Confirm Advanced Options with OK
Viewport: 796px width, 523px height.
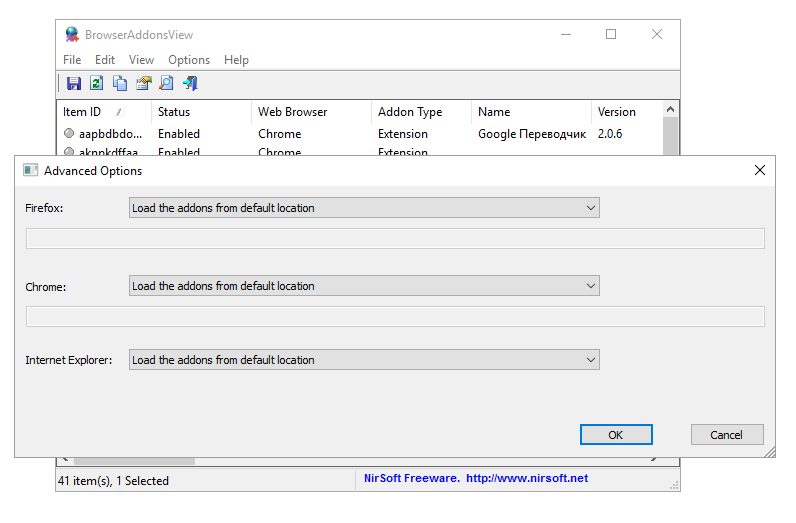(x=616, y=435)
